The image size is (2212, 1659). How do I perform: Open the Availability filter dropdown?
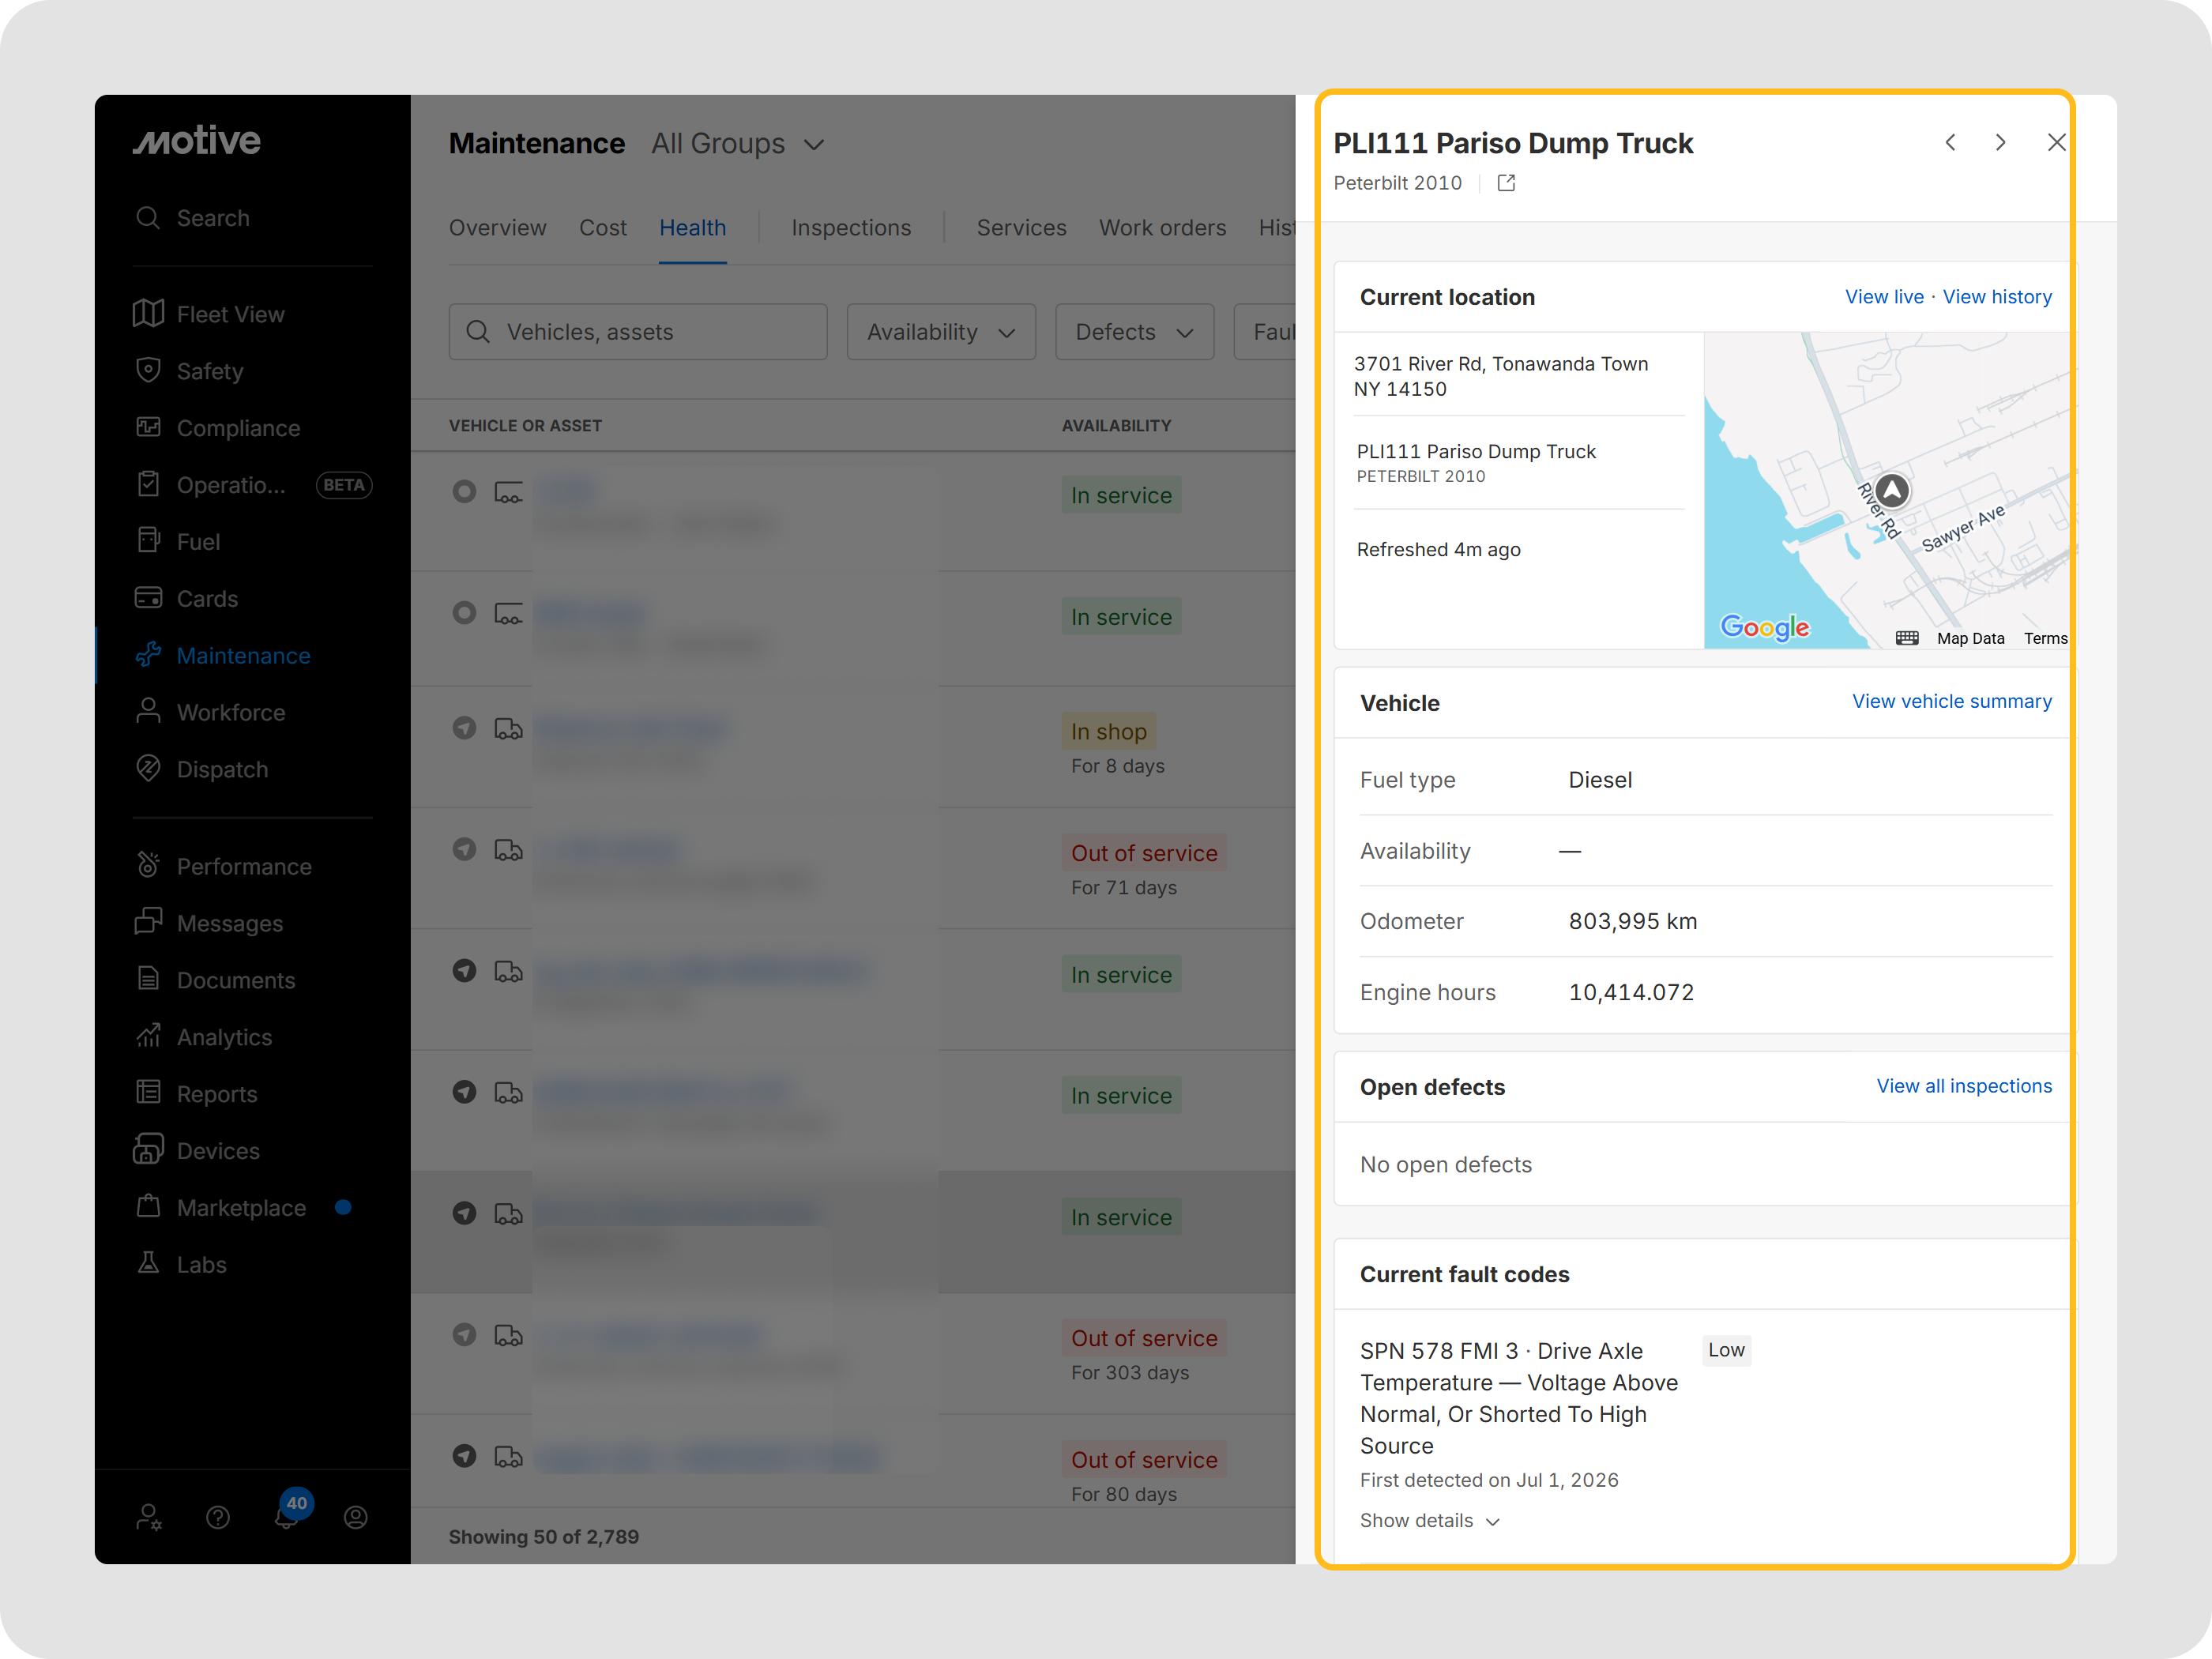941,332
